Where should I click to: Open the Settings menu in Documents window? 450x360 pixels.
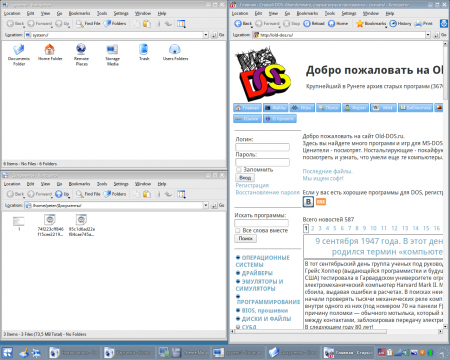[121, 184]
